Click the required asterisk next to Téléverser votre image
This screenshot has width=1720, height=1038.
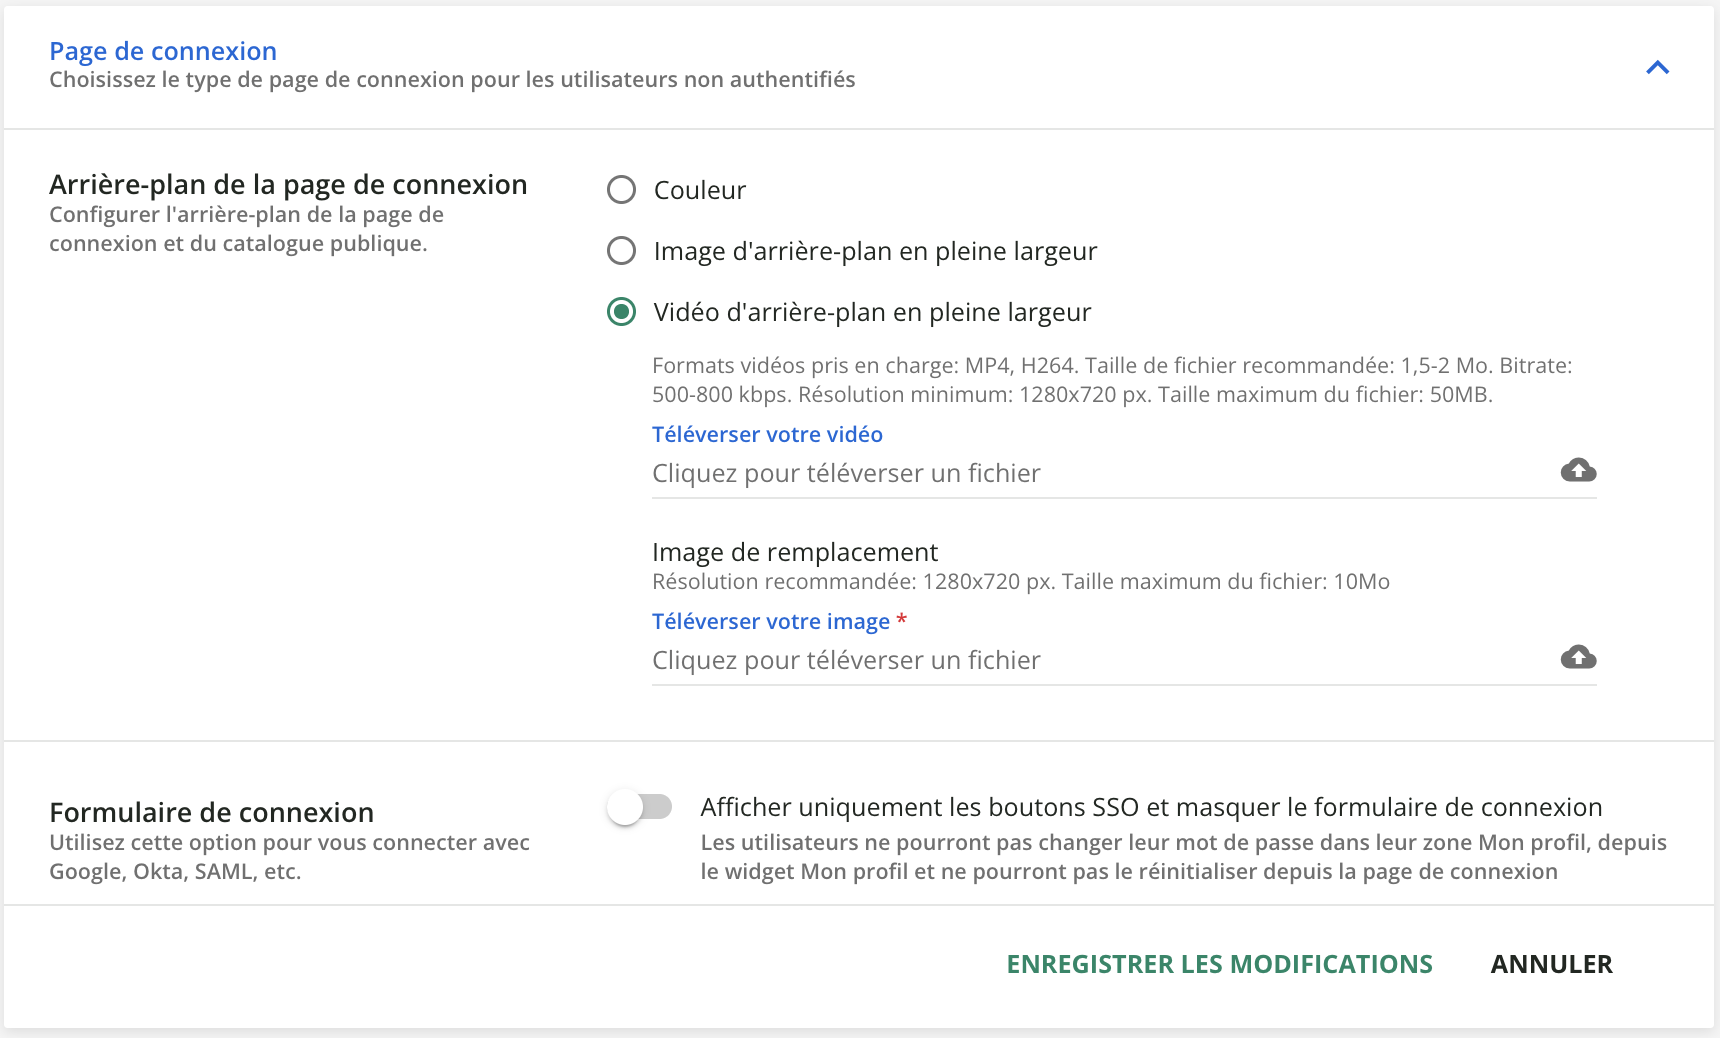coord(902,621)
